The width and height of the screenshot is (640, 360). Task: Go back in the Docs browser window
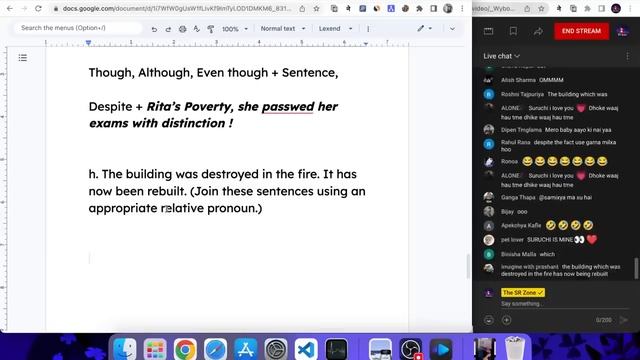(x=10, y=8)
